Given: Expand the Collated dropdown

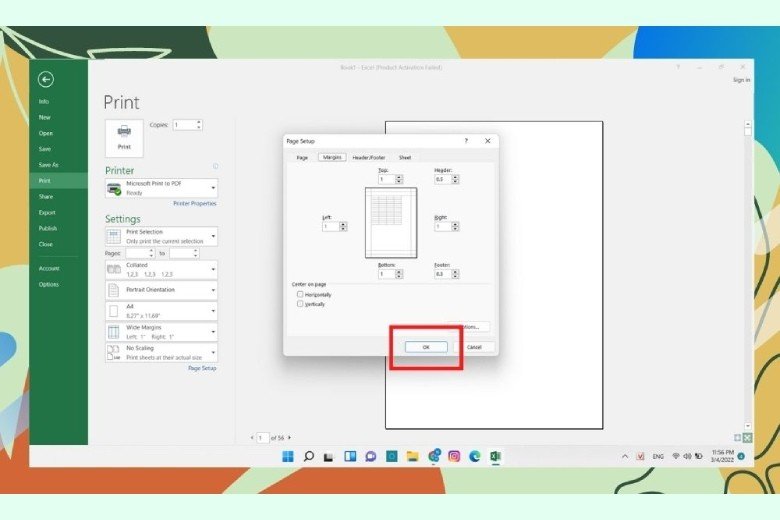Looking at the screenshot, I should [162, 270].
